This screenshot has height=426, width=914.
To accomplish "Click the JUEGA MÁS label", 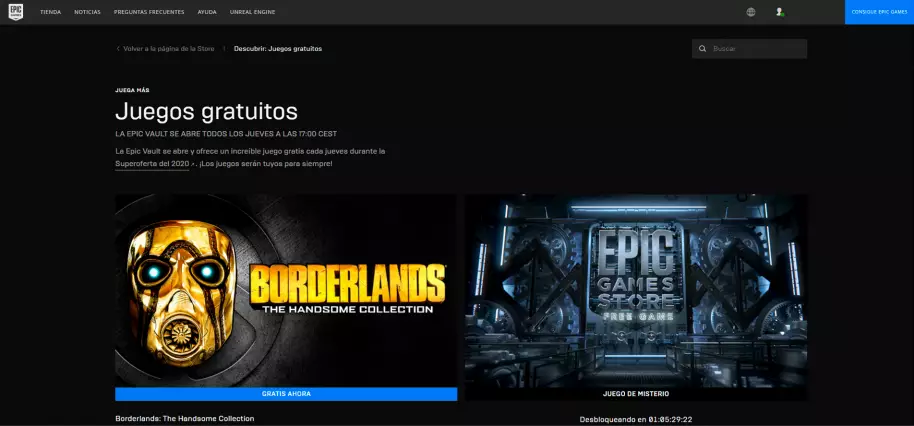I will 132,90.
